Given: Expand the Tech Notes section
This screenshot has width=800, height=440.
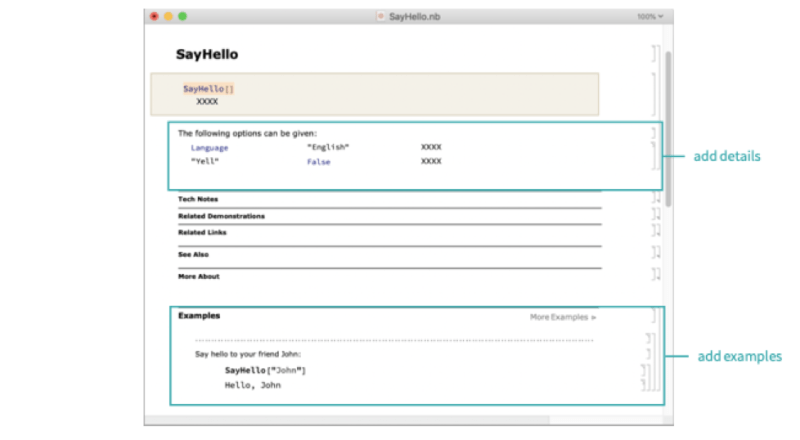Looking at the screenshot, I should tap(198, 199).
